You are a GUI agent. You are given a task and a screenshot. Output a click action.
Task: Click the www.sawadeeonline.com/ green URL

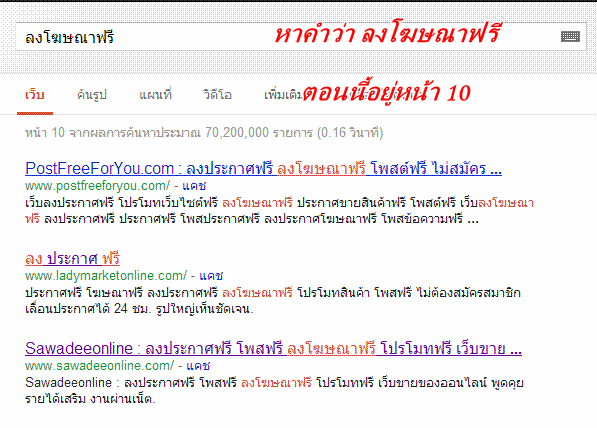pyautogui.click(x=100, y=366)
